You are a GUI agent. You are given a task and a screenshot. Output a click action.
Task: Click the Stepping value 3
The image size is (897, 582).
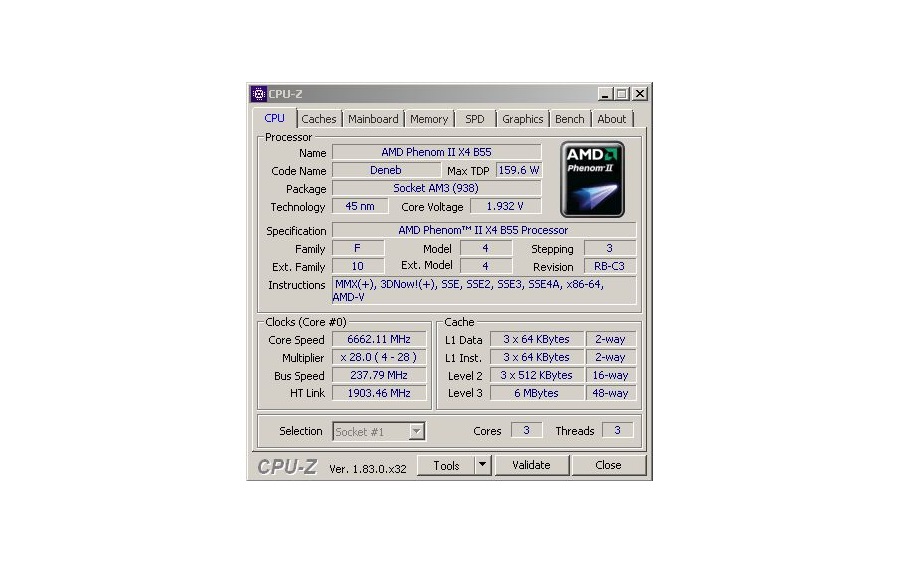(x=609, y=248)
